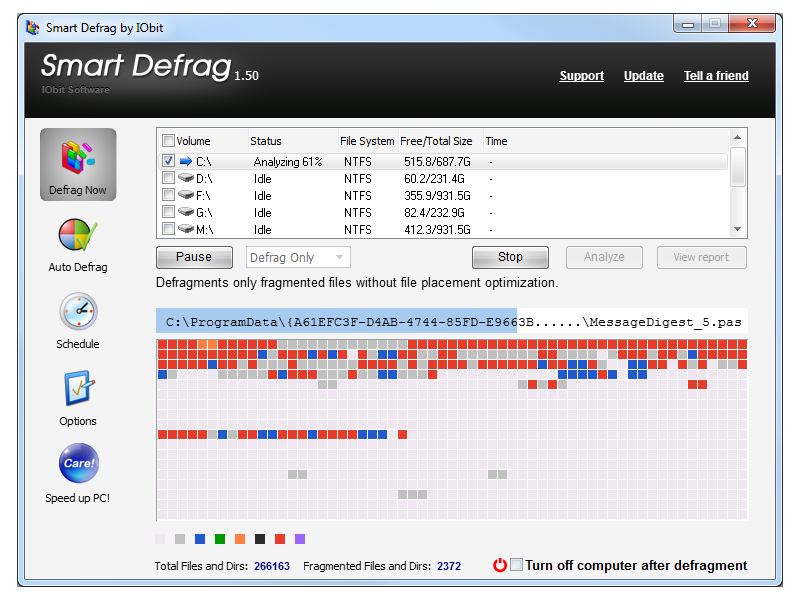Click the green legend swatch
The width and height of the screenshot is (800, 600).
pos(220,539)
